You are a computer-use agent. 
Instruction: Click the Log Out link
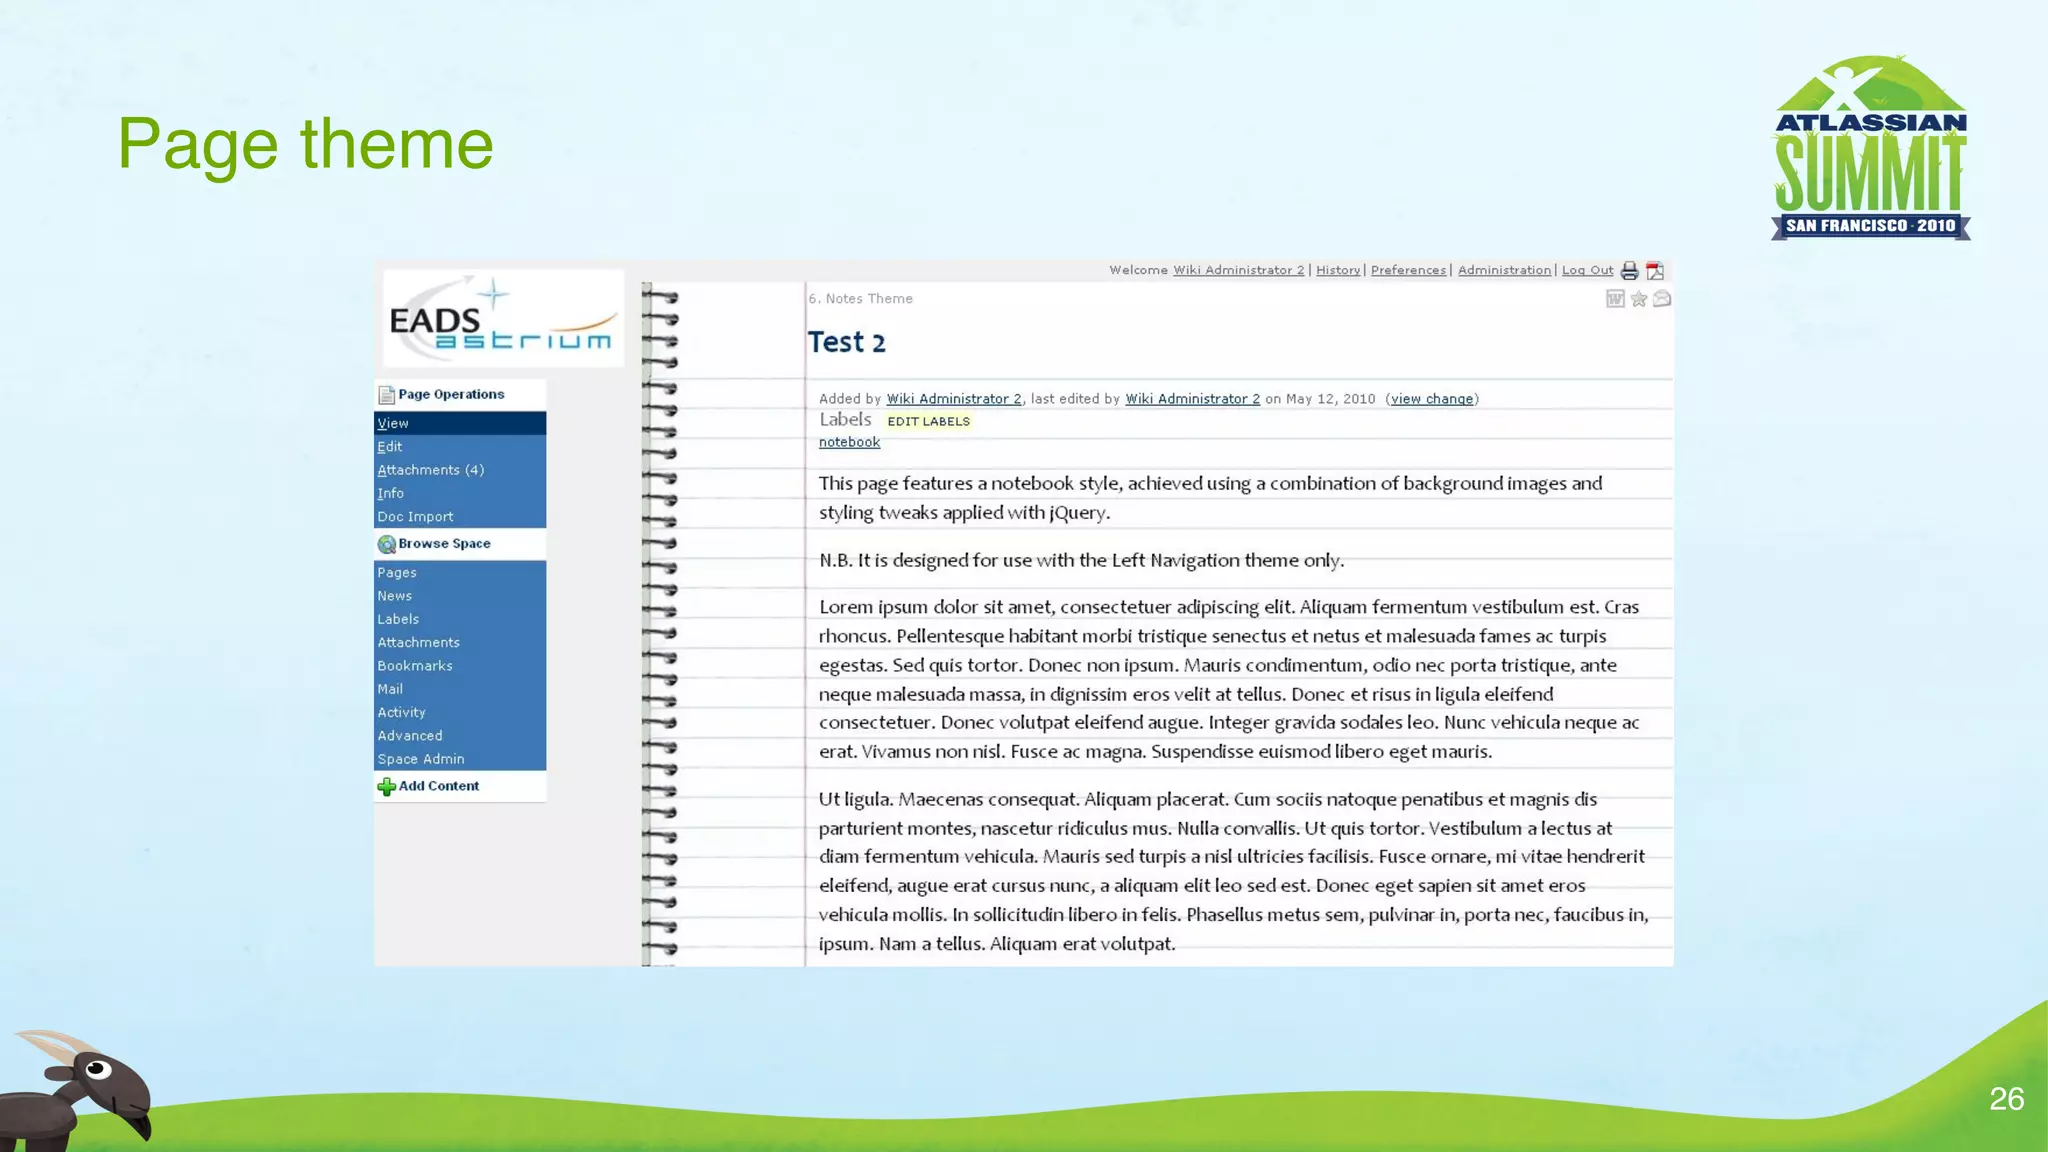(1587, 270)
